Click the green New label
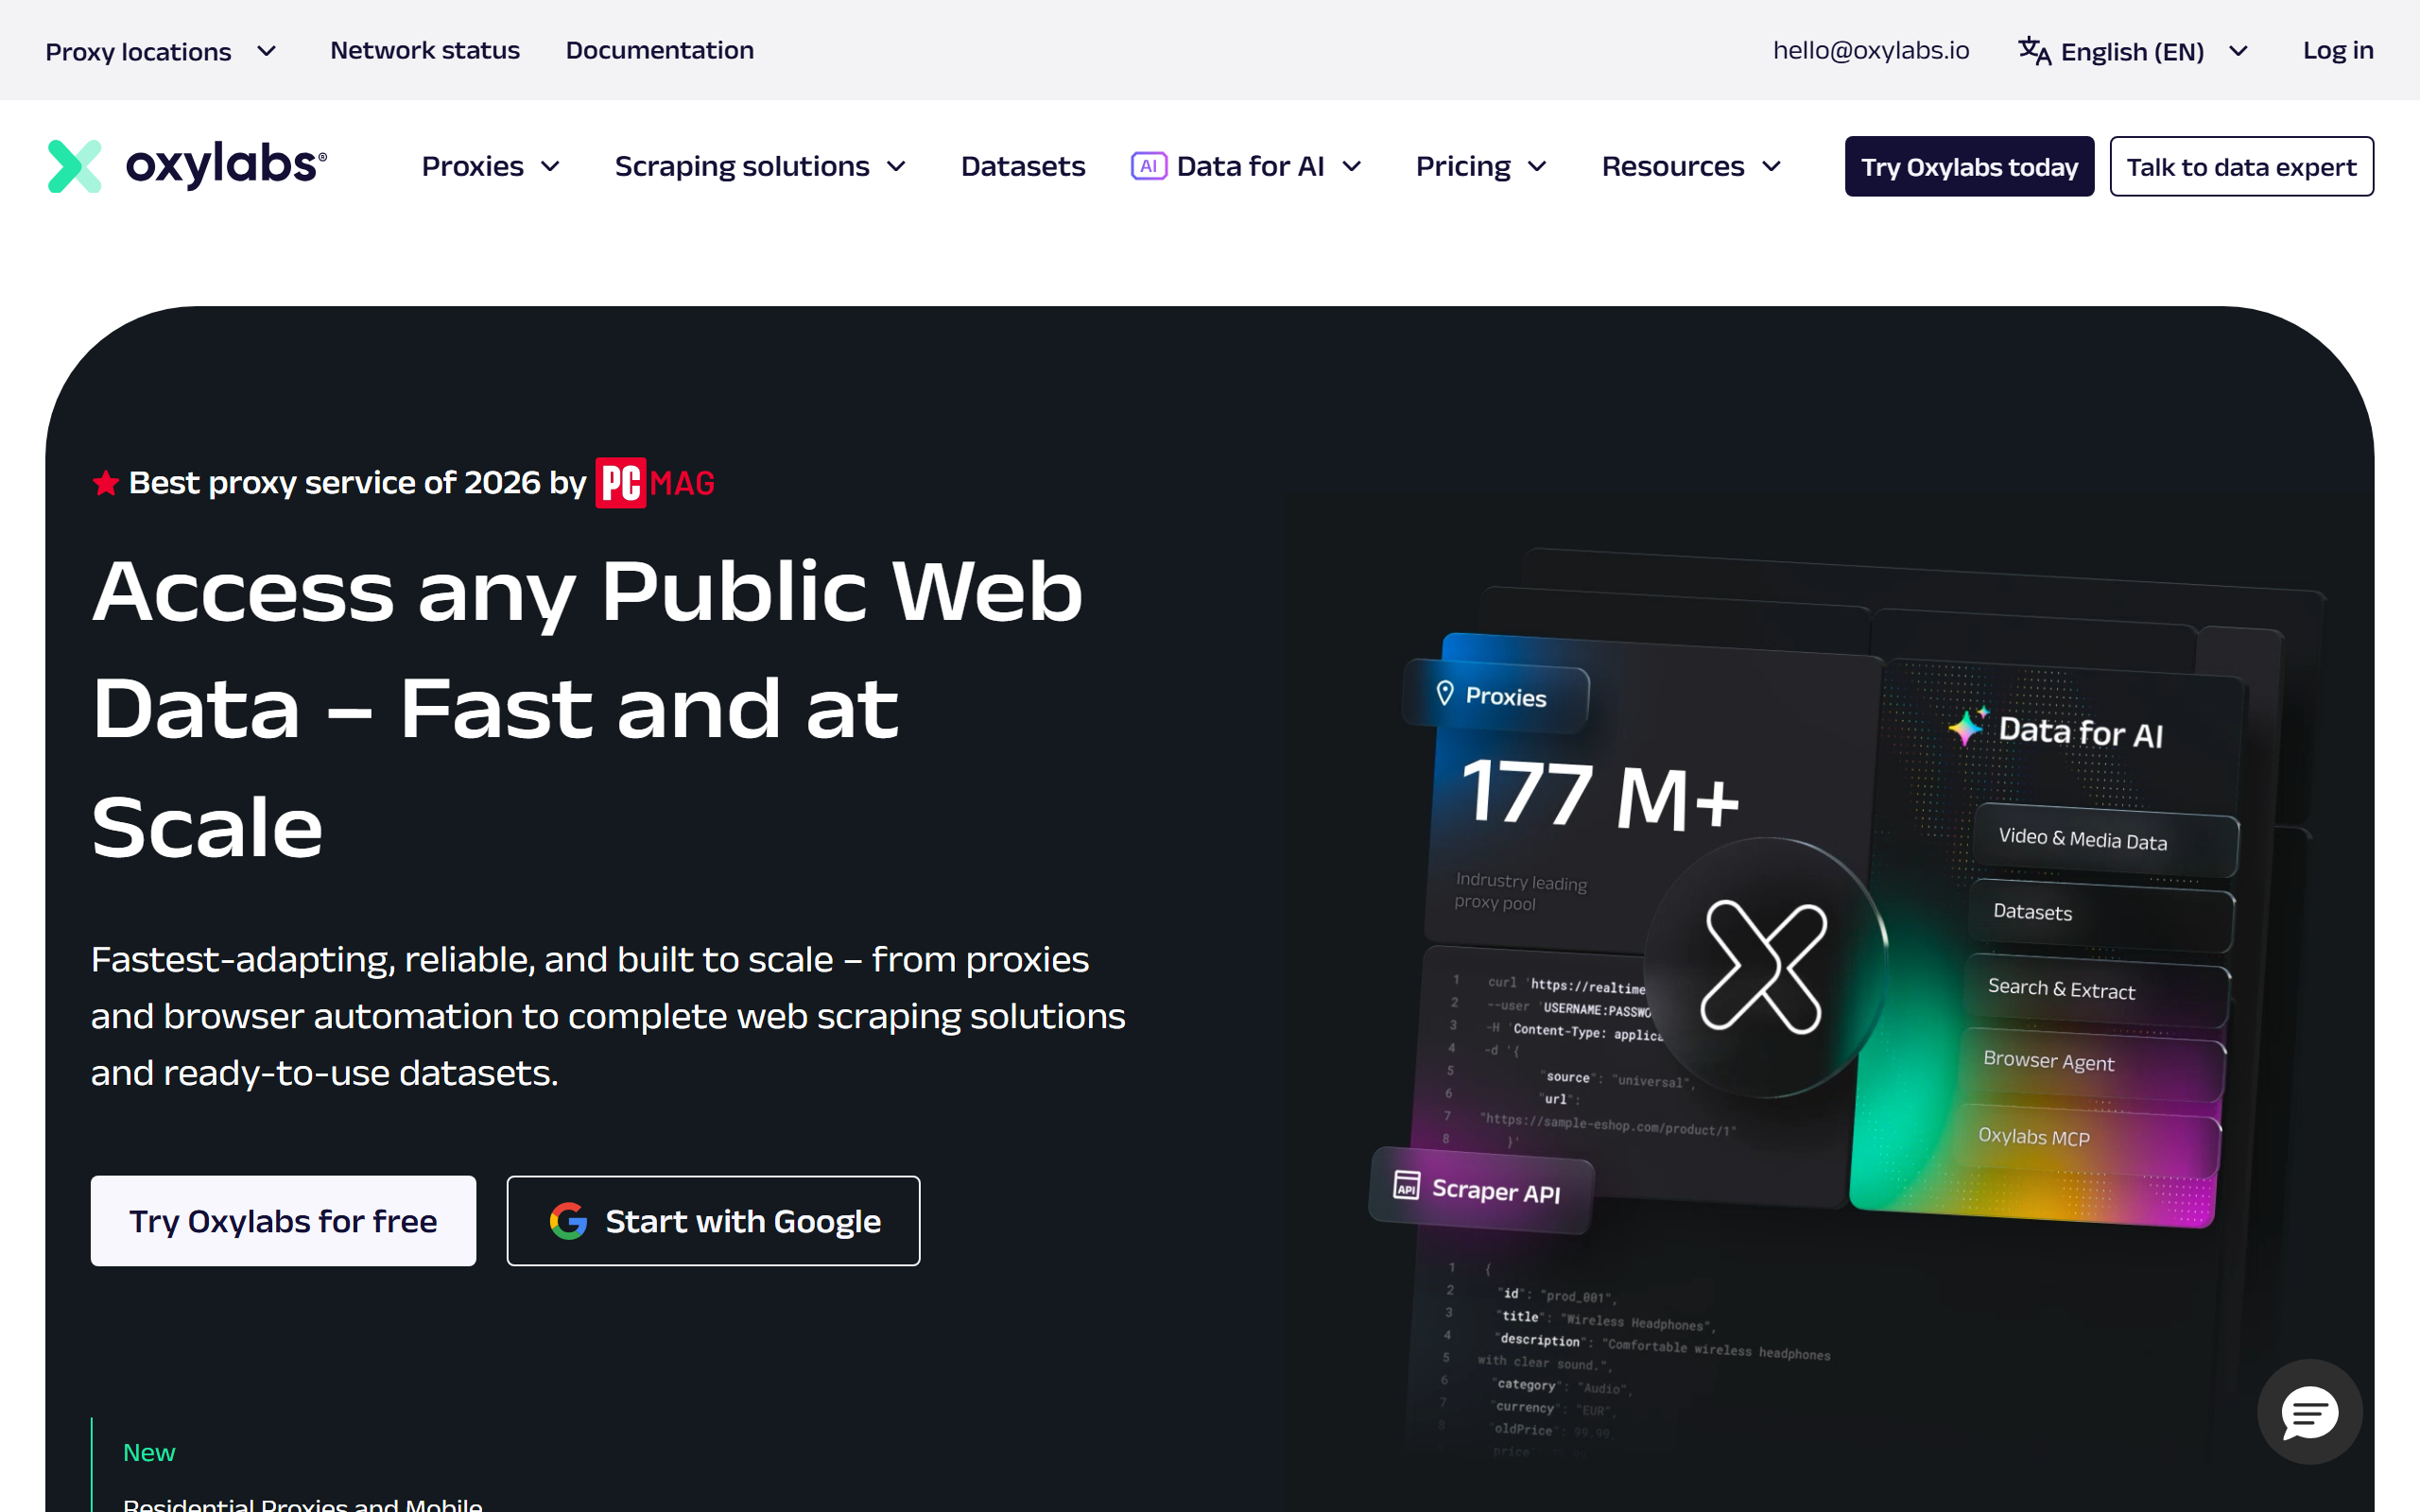Screen dimensions: 2420x1512 pyautogui.click(x=149, y=1452)
